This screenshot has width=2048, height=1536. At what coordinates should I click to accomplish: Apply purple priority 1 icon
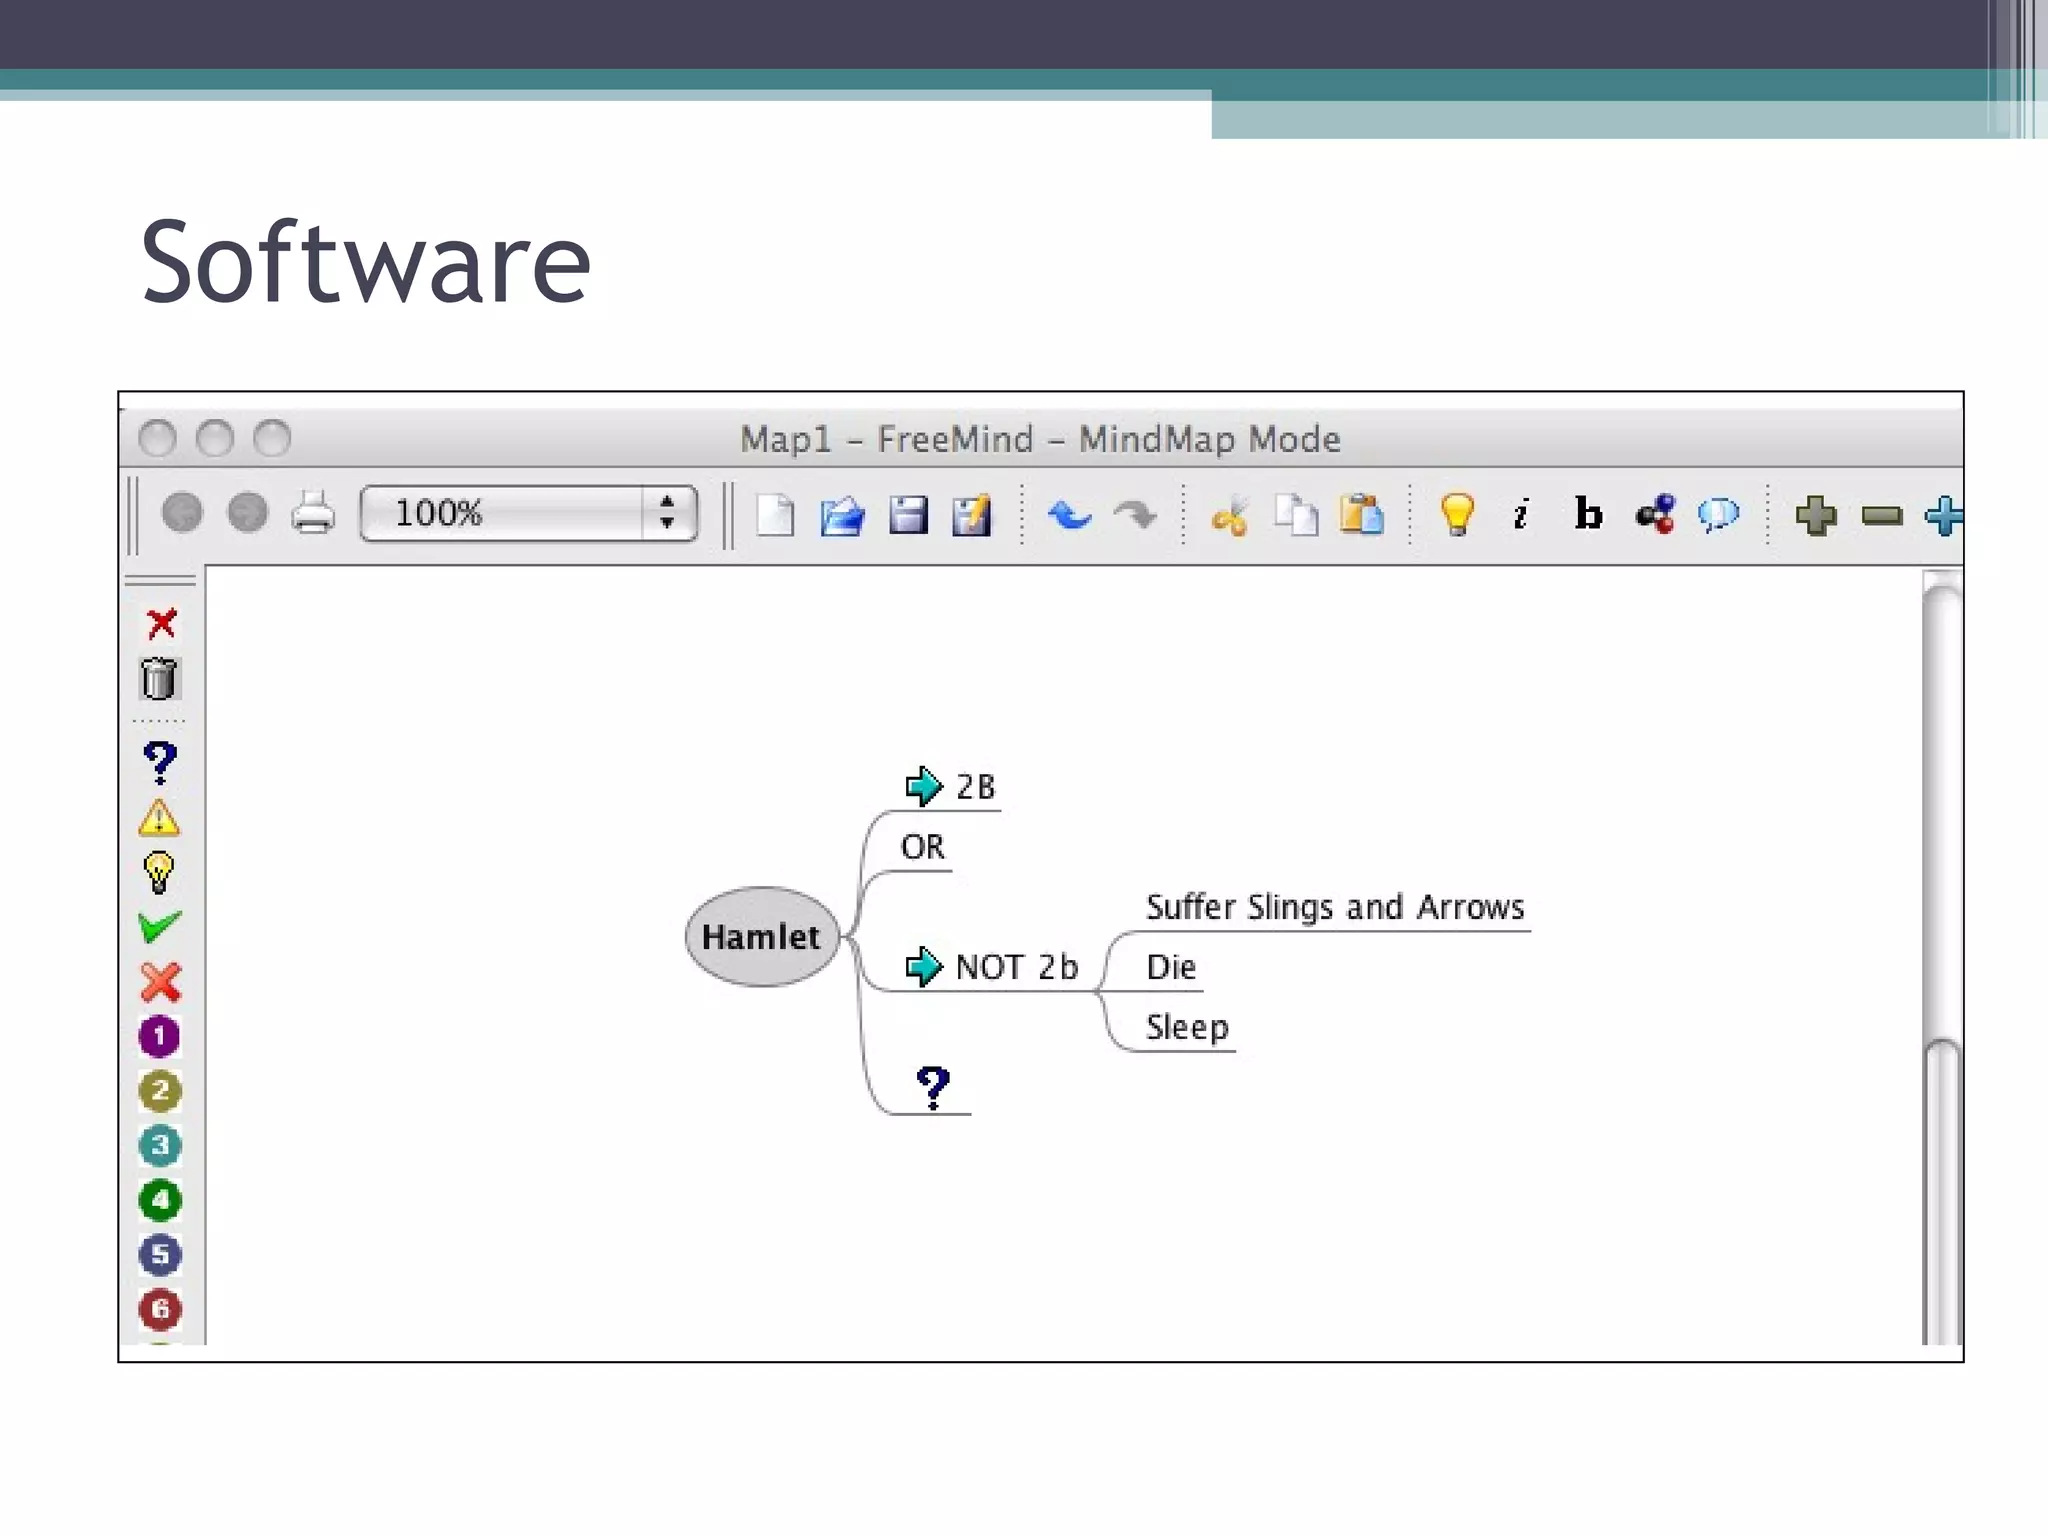(x=160, y=1036)
